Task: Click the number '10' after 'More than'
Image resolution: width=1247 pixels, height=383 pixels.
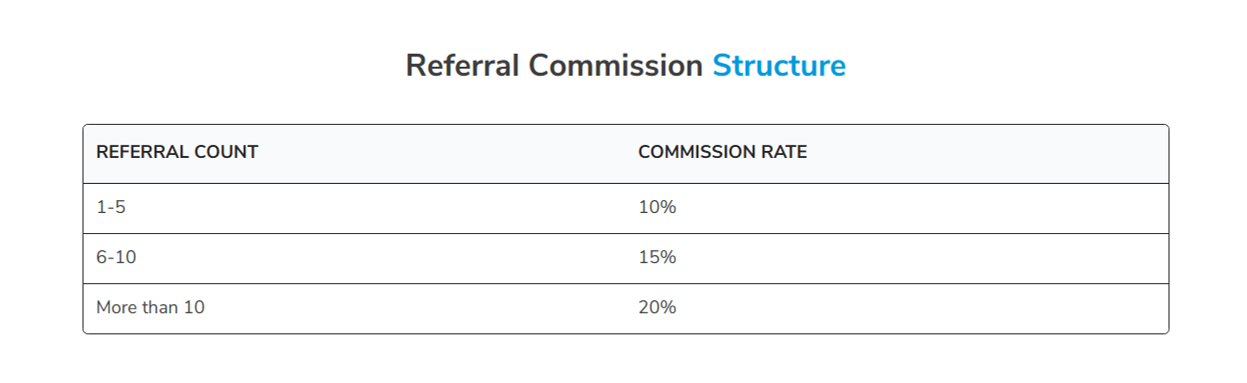Action: (x=194, y=308)
